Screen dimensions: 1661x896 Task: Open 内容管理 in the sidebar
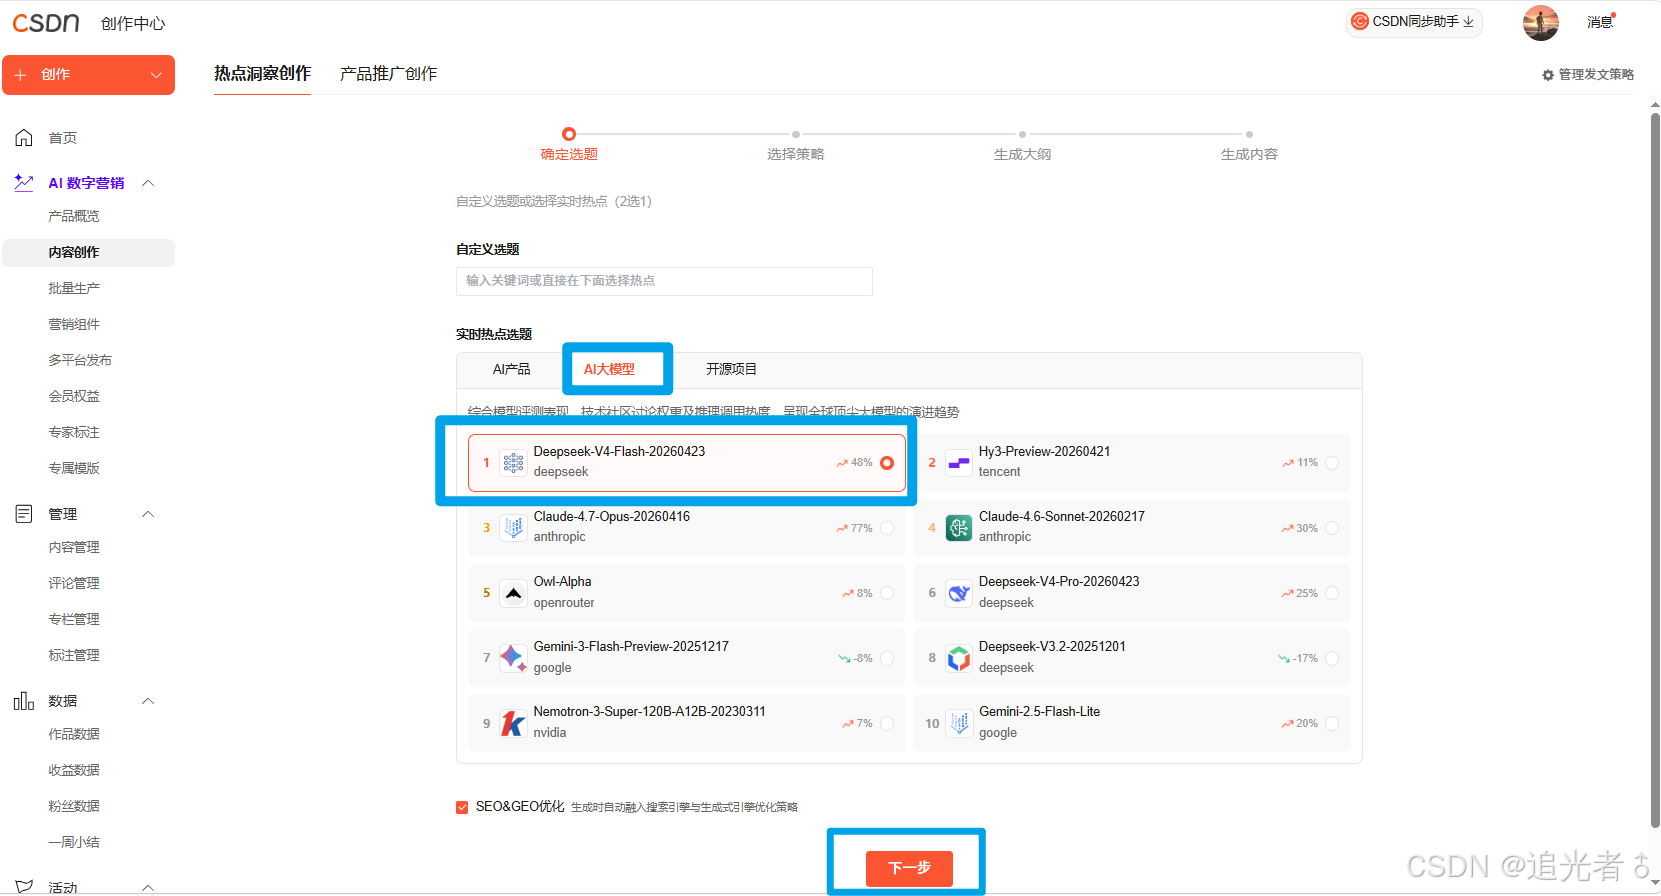point(74,547)
